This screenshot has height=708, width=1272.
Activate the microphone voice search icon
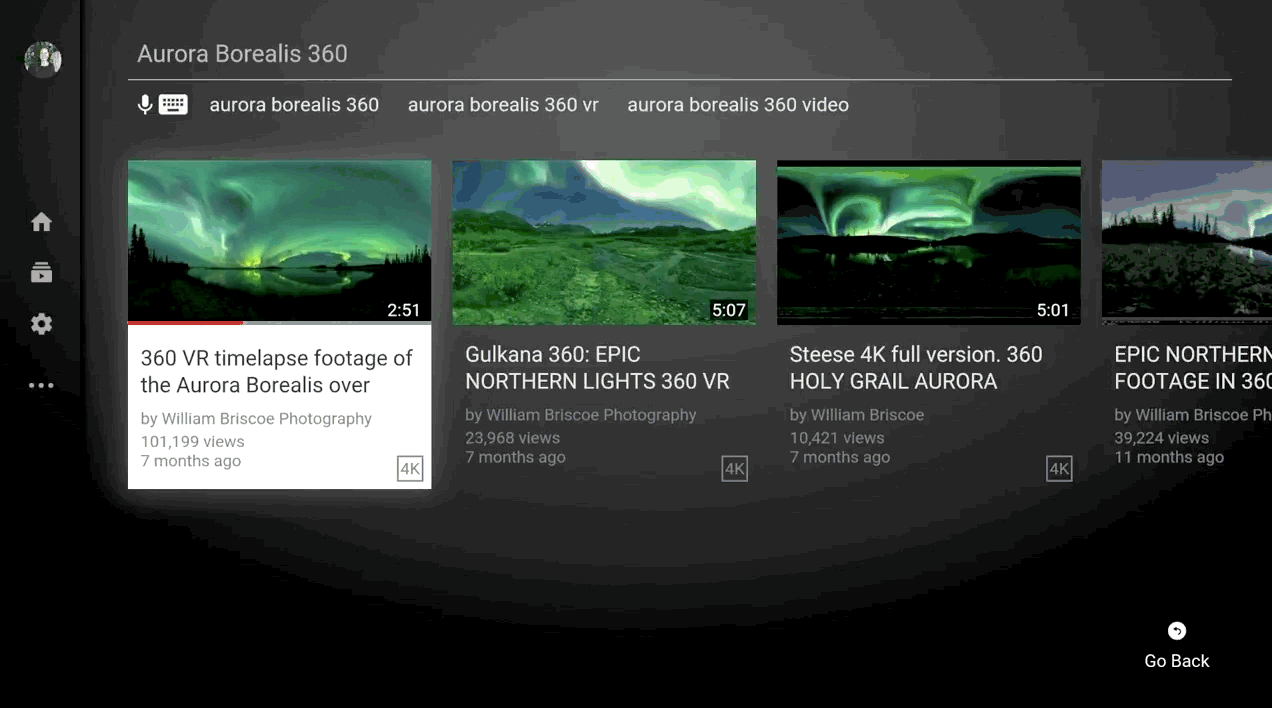coord(145,105)
